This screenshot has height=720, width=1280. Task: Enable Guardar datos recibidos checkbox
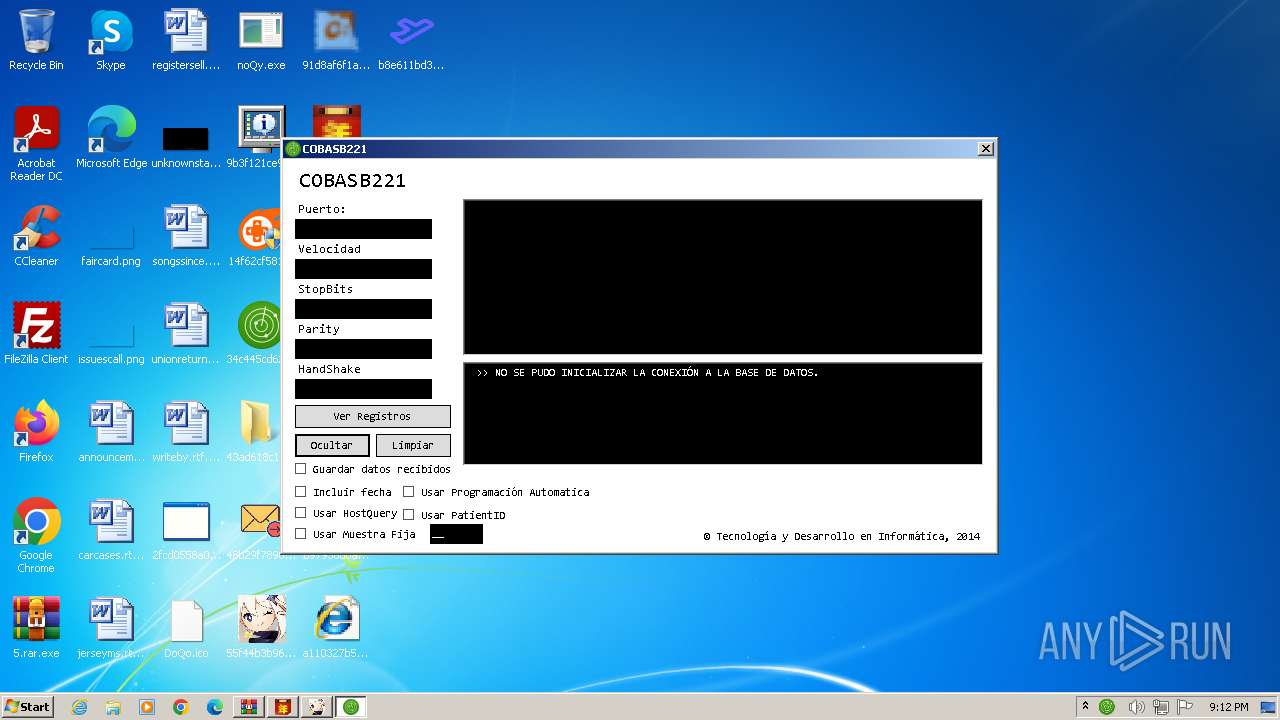tap(301, 468)
